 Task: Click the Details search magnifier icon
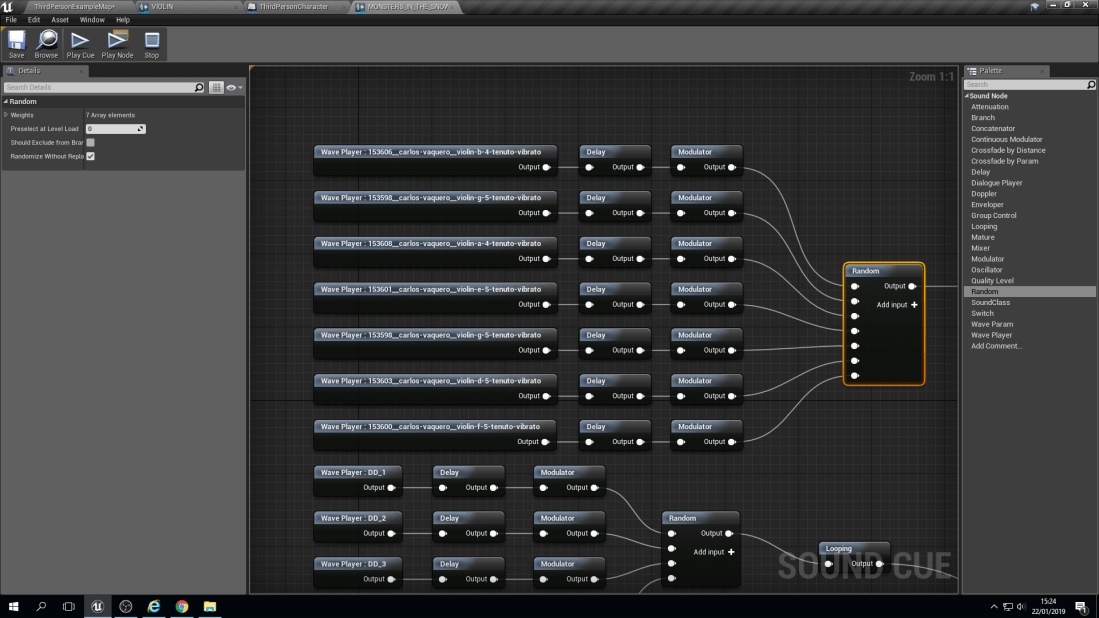tap(199, 88)
